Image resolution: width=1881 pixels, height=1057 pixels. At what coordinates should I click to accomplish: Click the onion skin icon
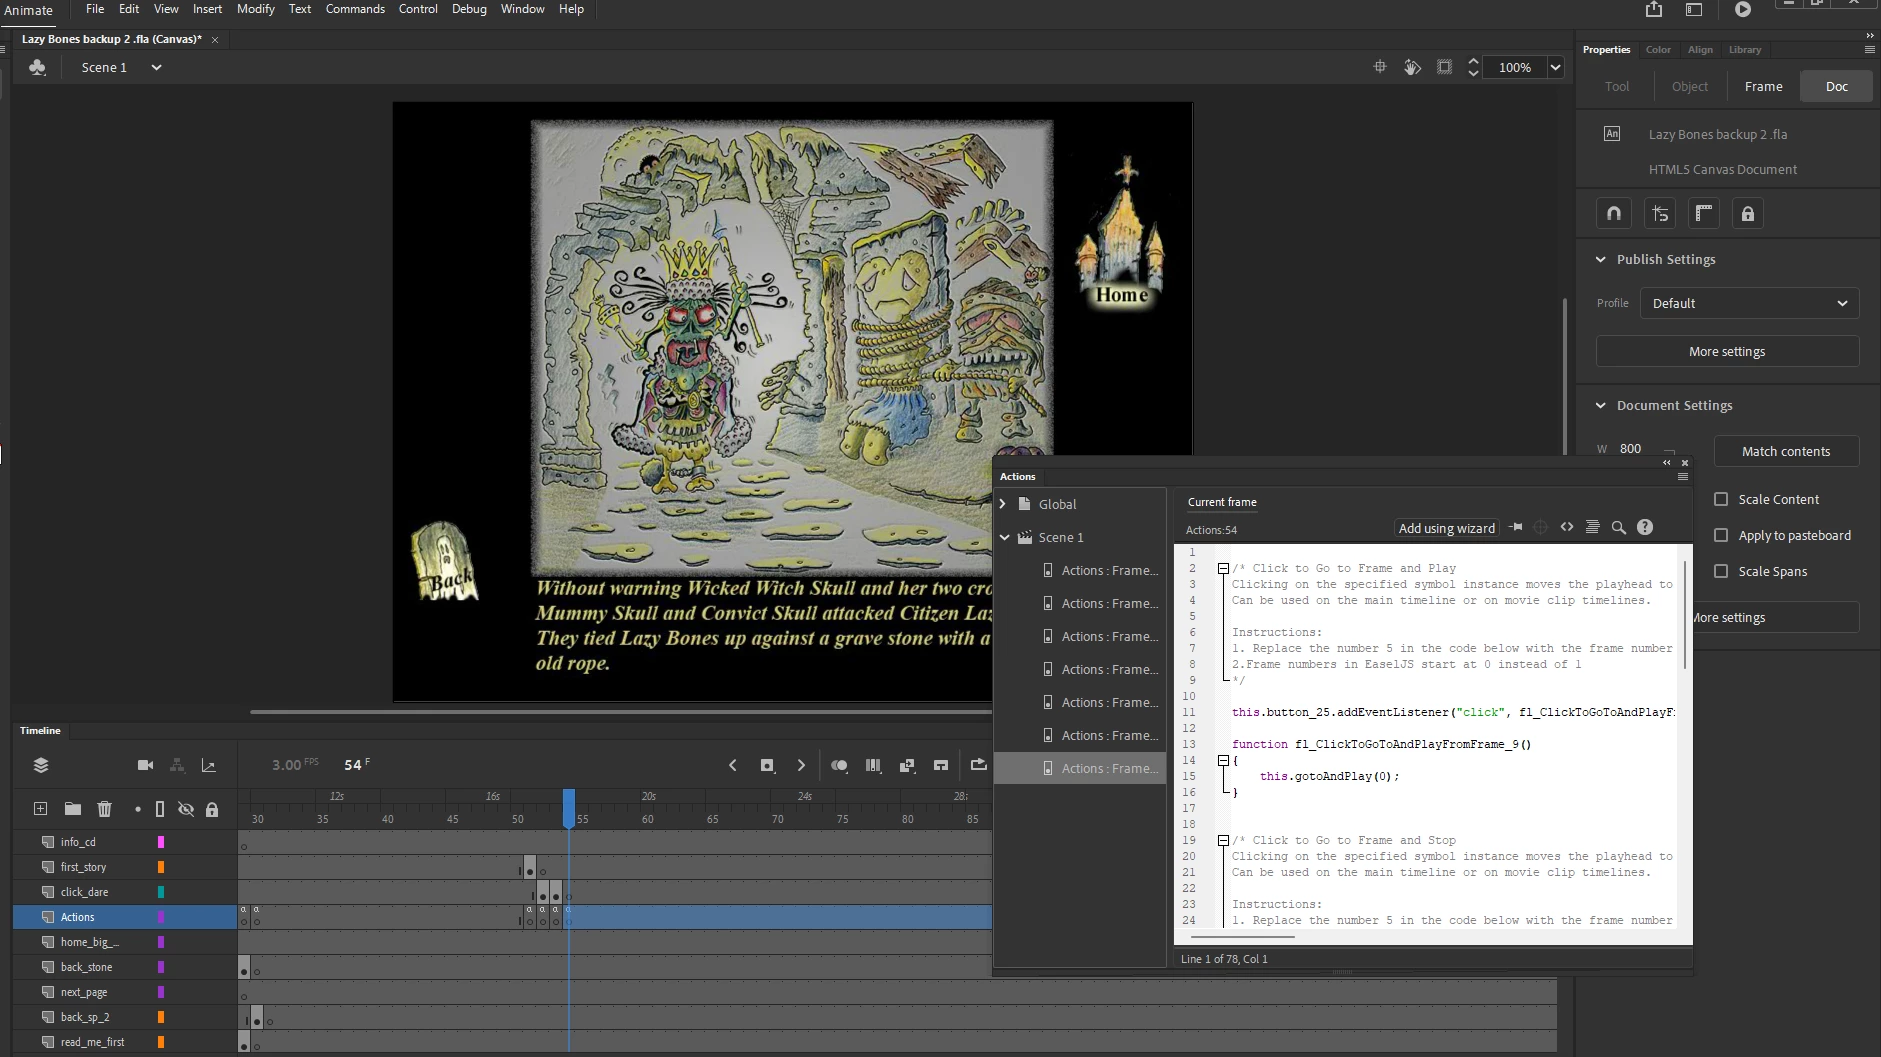point(839,765)
